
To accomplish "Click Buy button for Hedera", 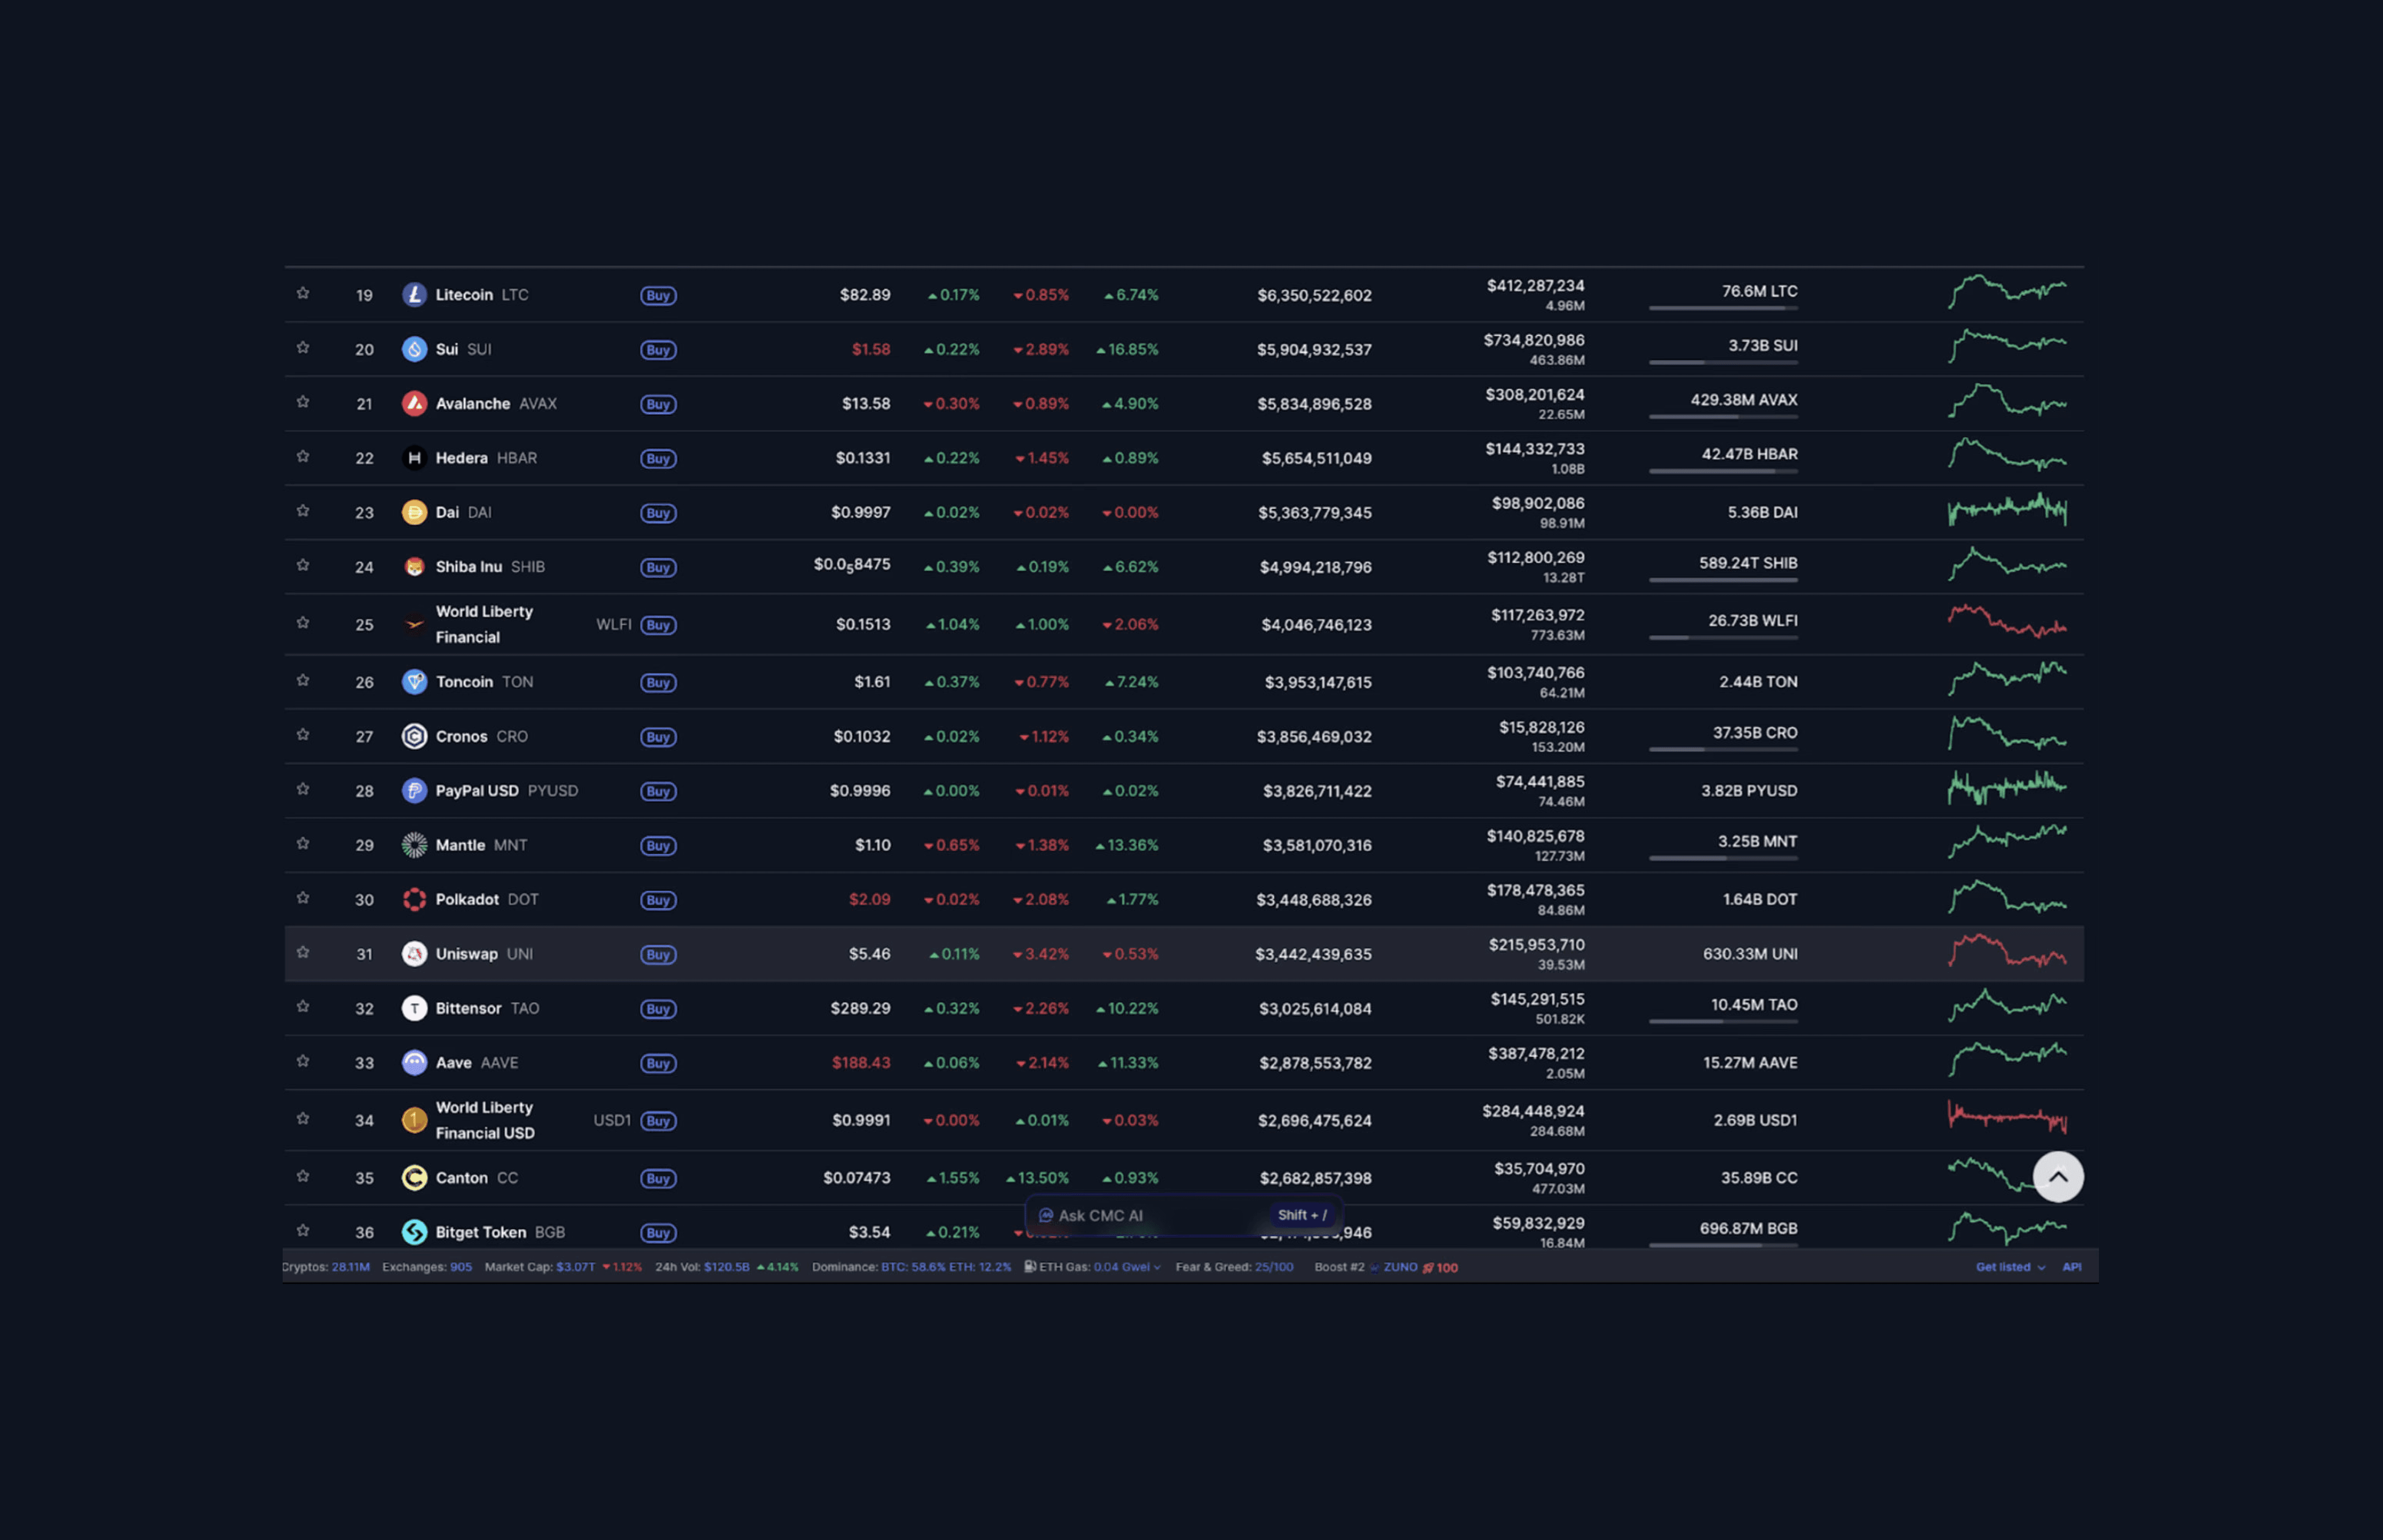I will point(658,459).
